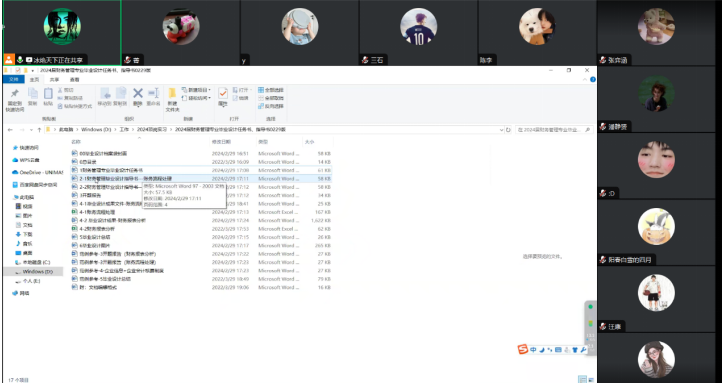Click the Excel icon of 4-1财务流程处理
Viewport: 722px width, 383px height.
pyautogui.click(x=75, y=212)
